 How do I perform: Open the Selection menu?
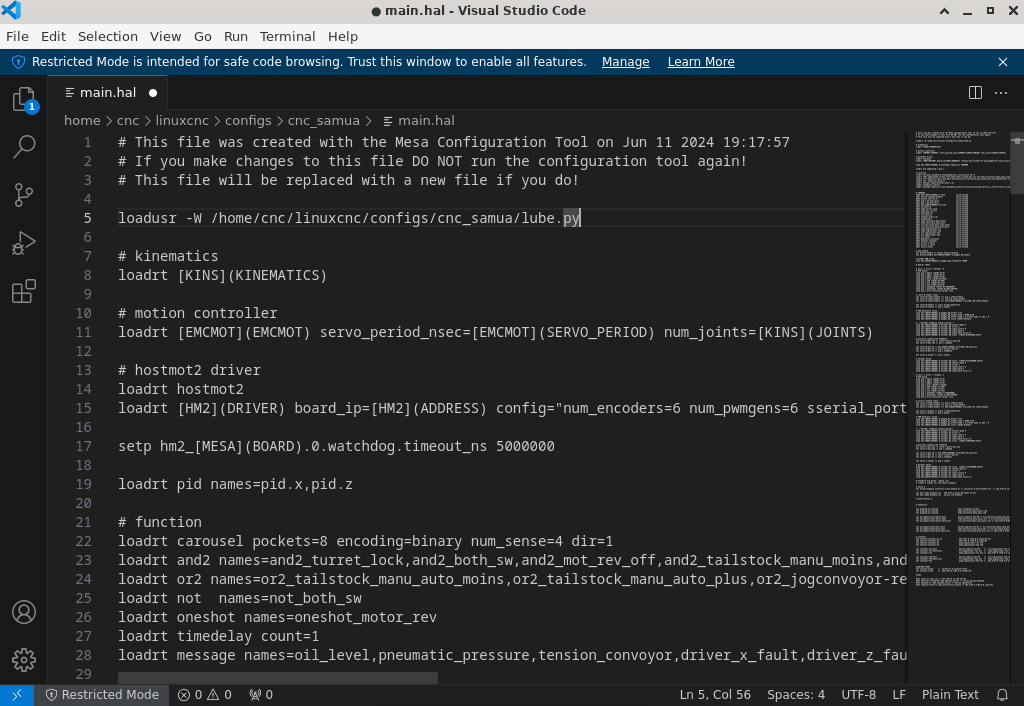[x=108, y=37]
